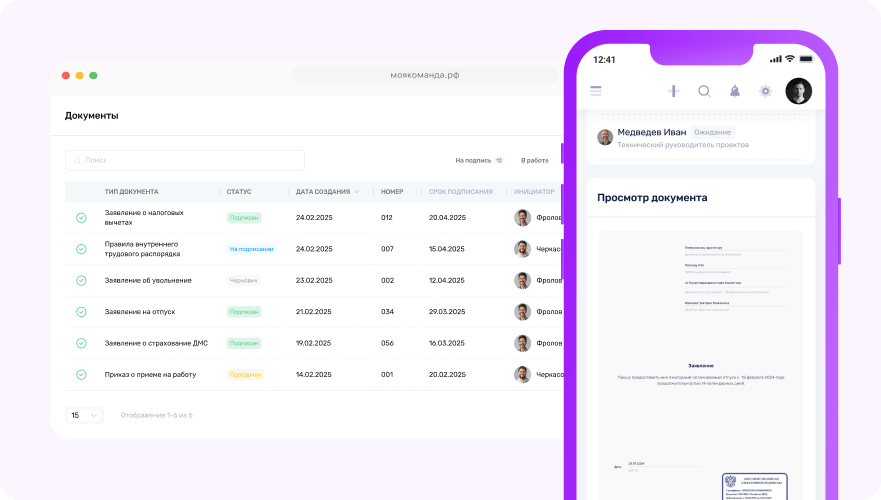Click creation date 14.02.2025

point(314,375)
